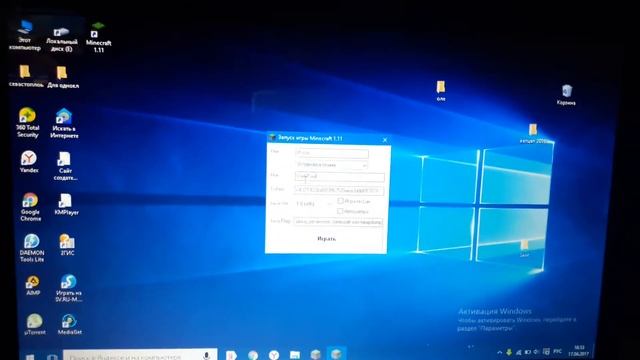Click the Java path field above Играть
This screenshot has height=360, width=640.
(338, 222)
